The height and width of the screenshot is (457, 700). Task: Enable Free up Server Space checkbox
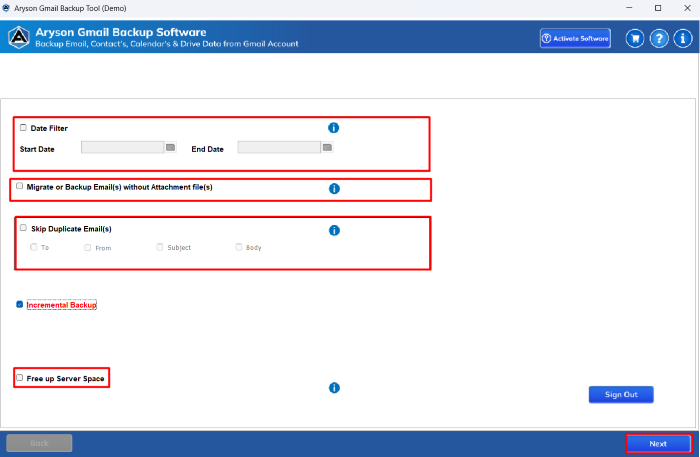click(20, 378)
